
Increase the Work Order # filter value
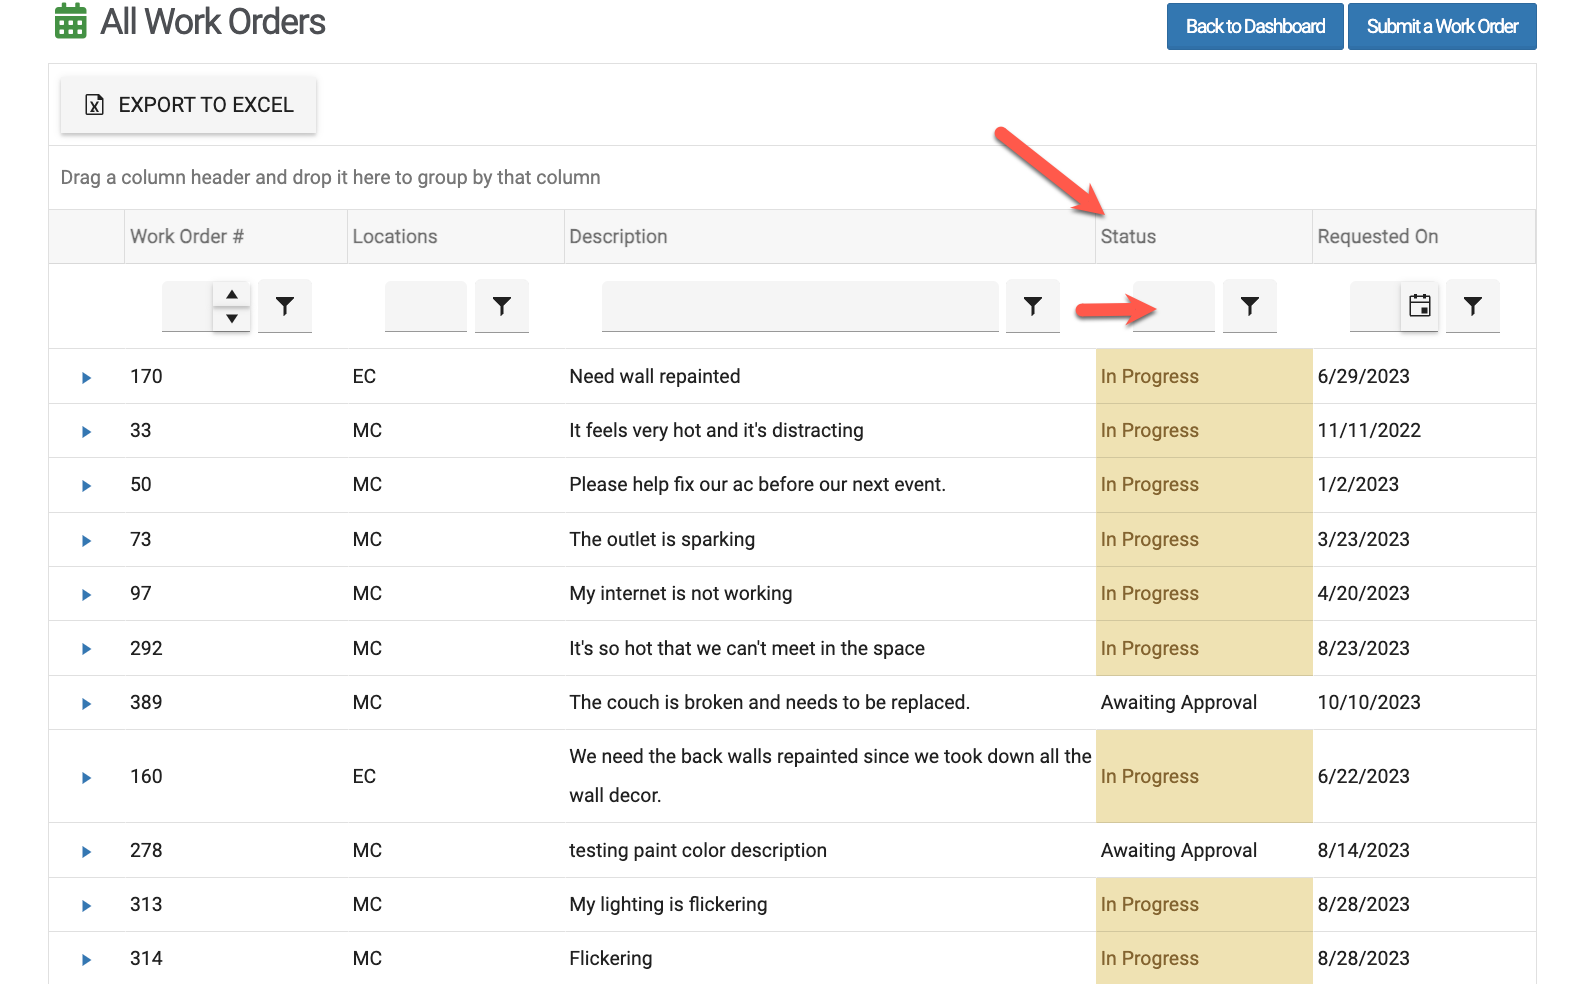[232, 294]
